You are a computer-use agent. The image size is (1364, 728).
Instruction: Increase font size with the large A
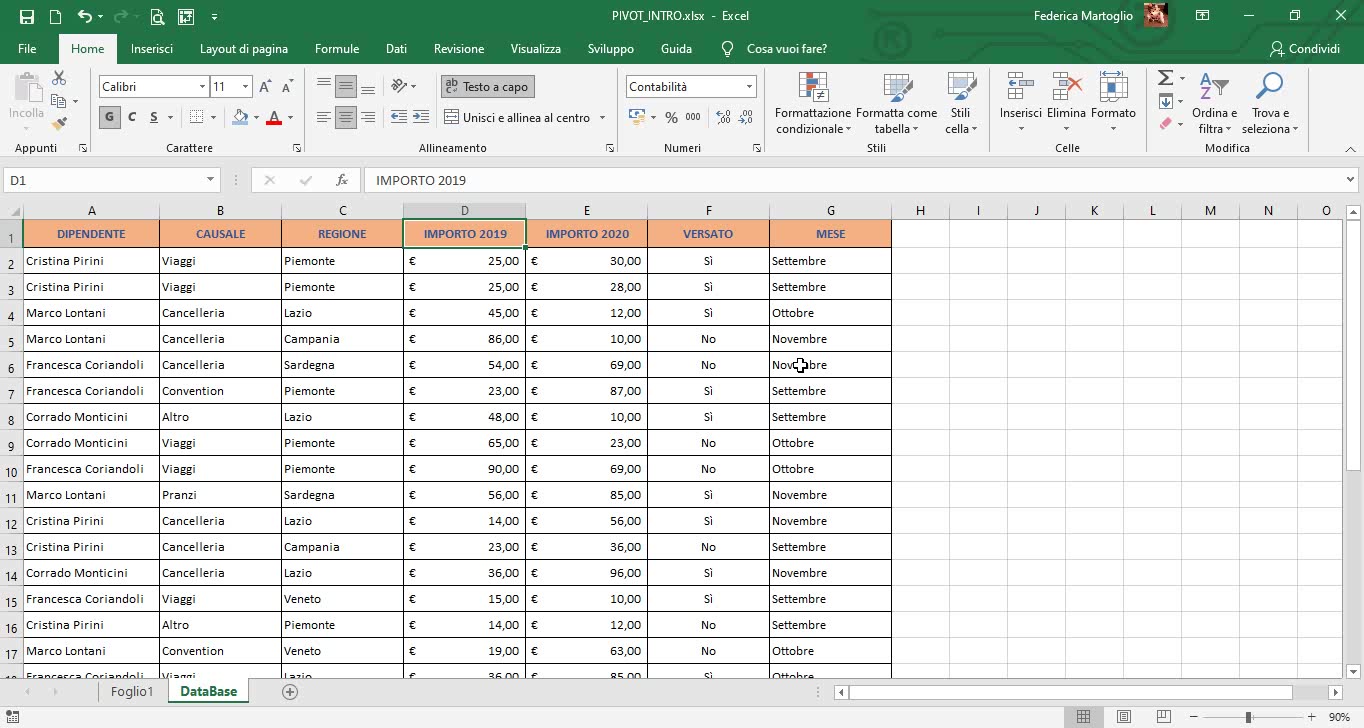[265, 87]
